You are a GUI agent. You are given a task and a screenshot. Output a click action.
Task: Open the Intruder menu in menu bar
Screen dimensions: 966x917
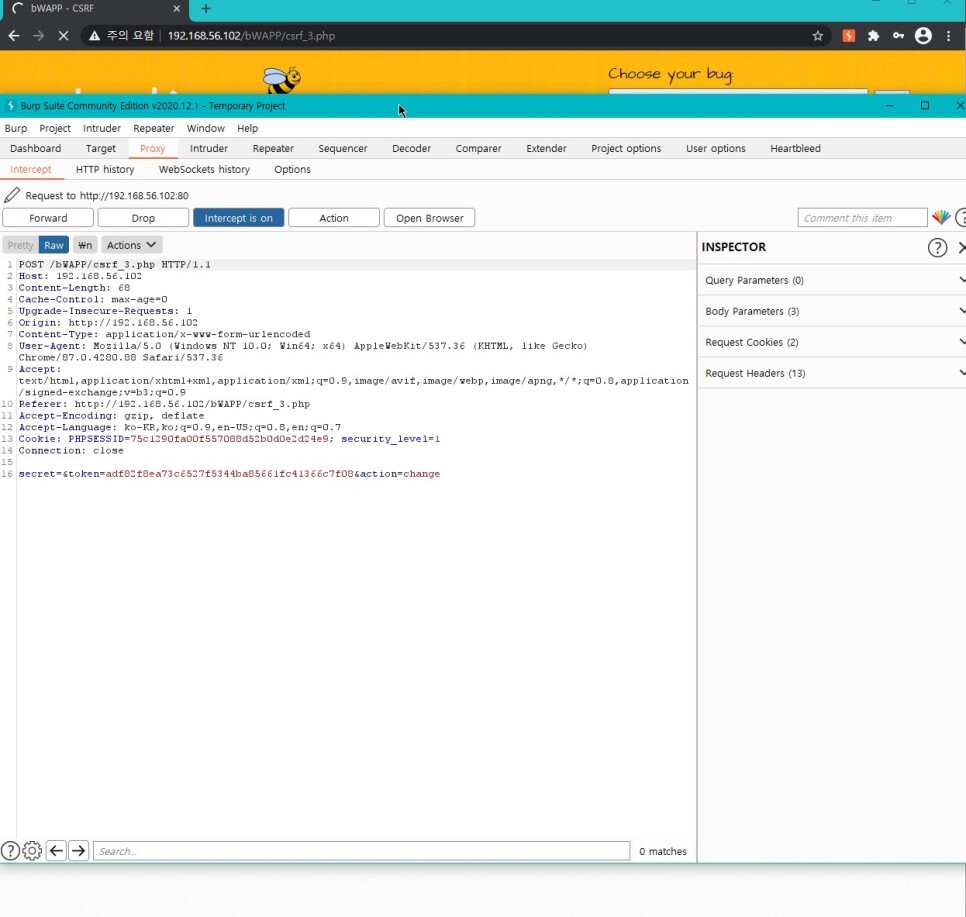(102, 128)
